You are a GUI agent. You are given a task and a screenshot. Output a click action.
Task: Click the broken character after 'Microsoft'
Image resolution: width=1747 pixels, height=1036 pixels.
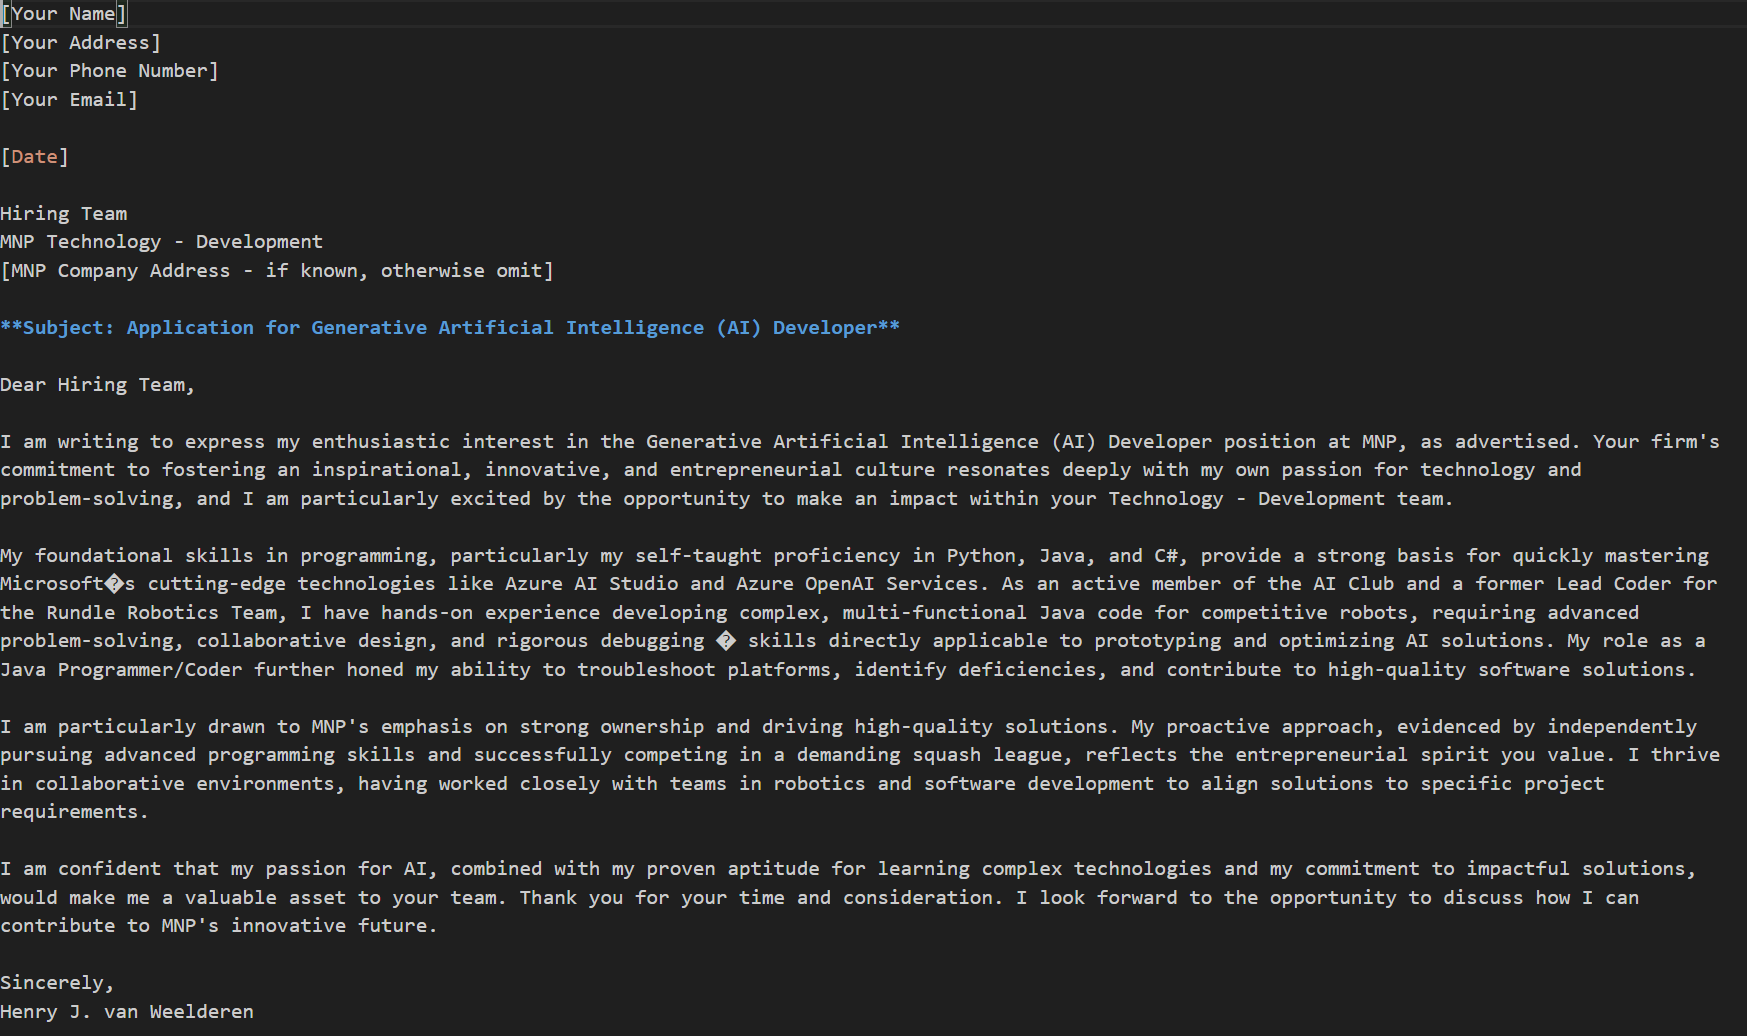[x=114, y=584]
